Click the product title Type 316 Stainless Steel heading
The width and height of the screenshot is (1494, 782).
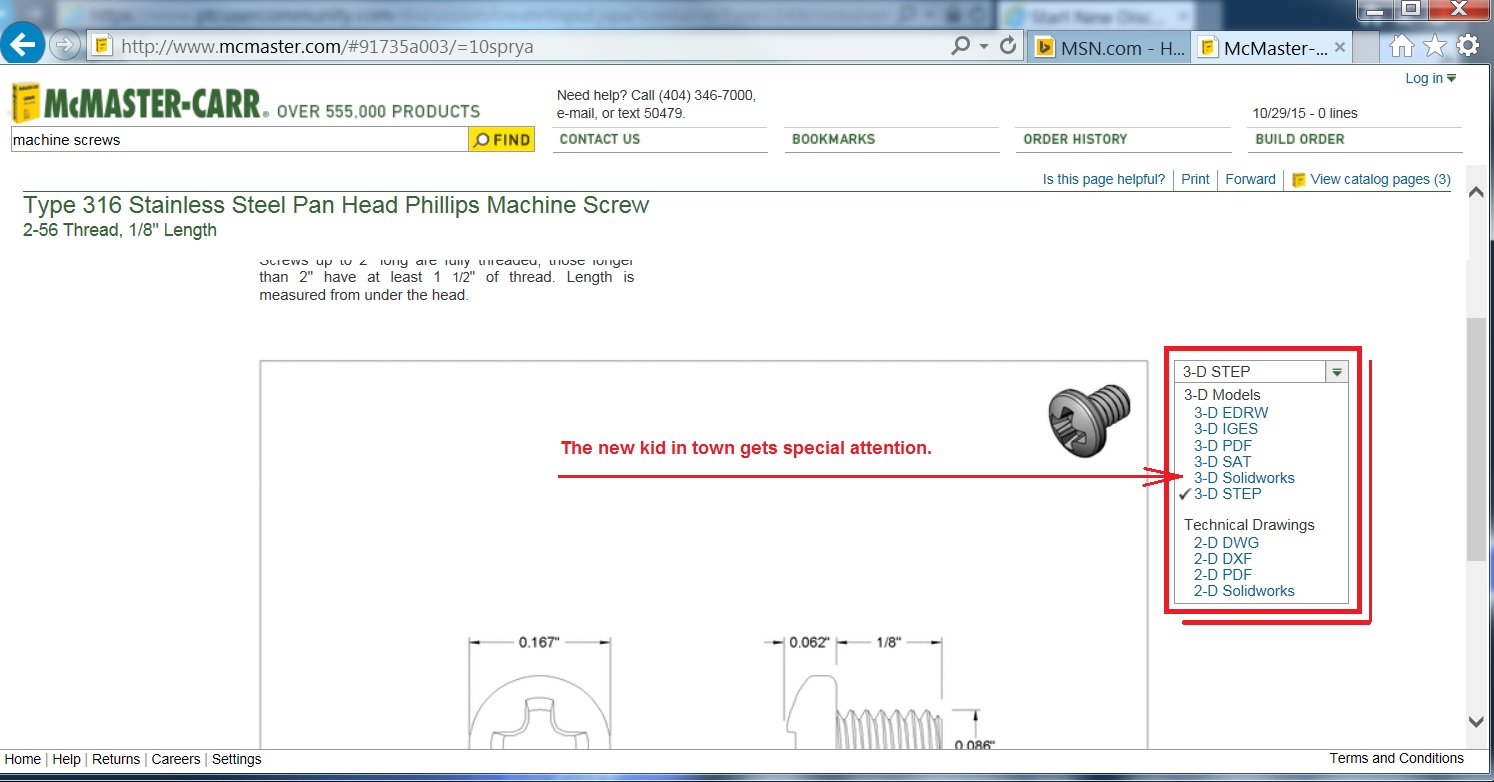point(337,205)
